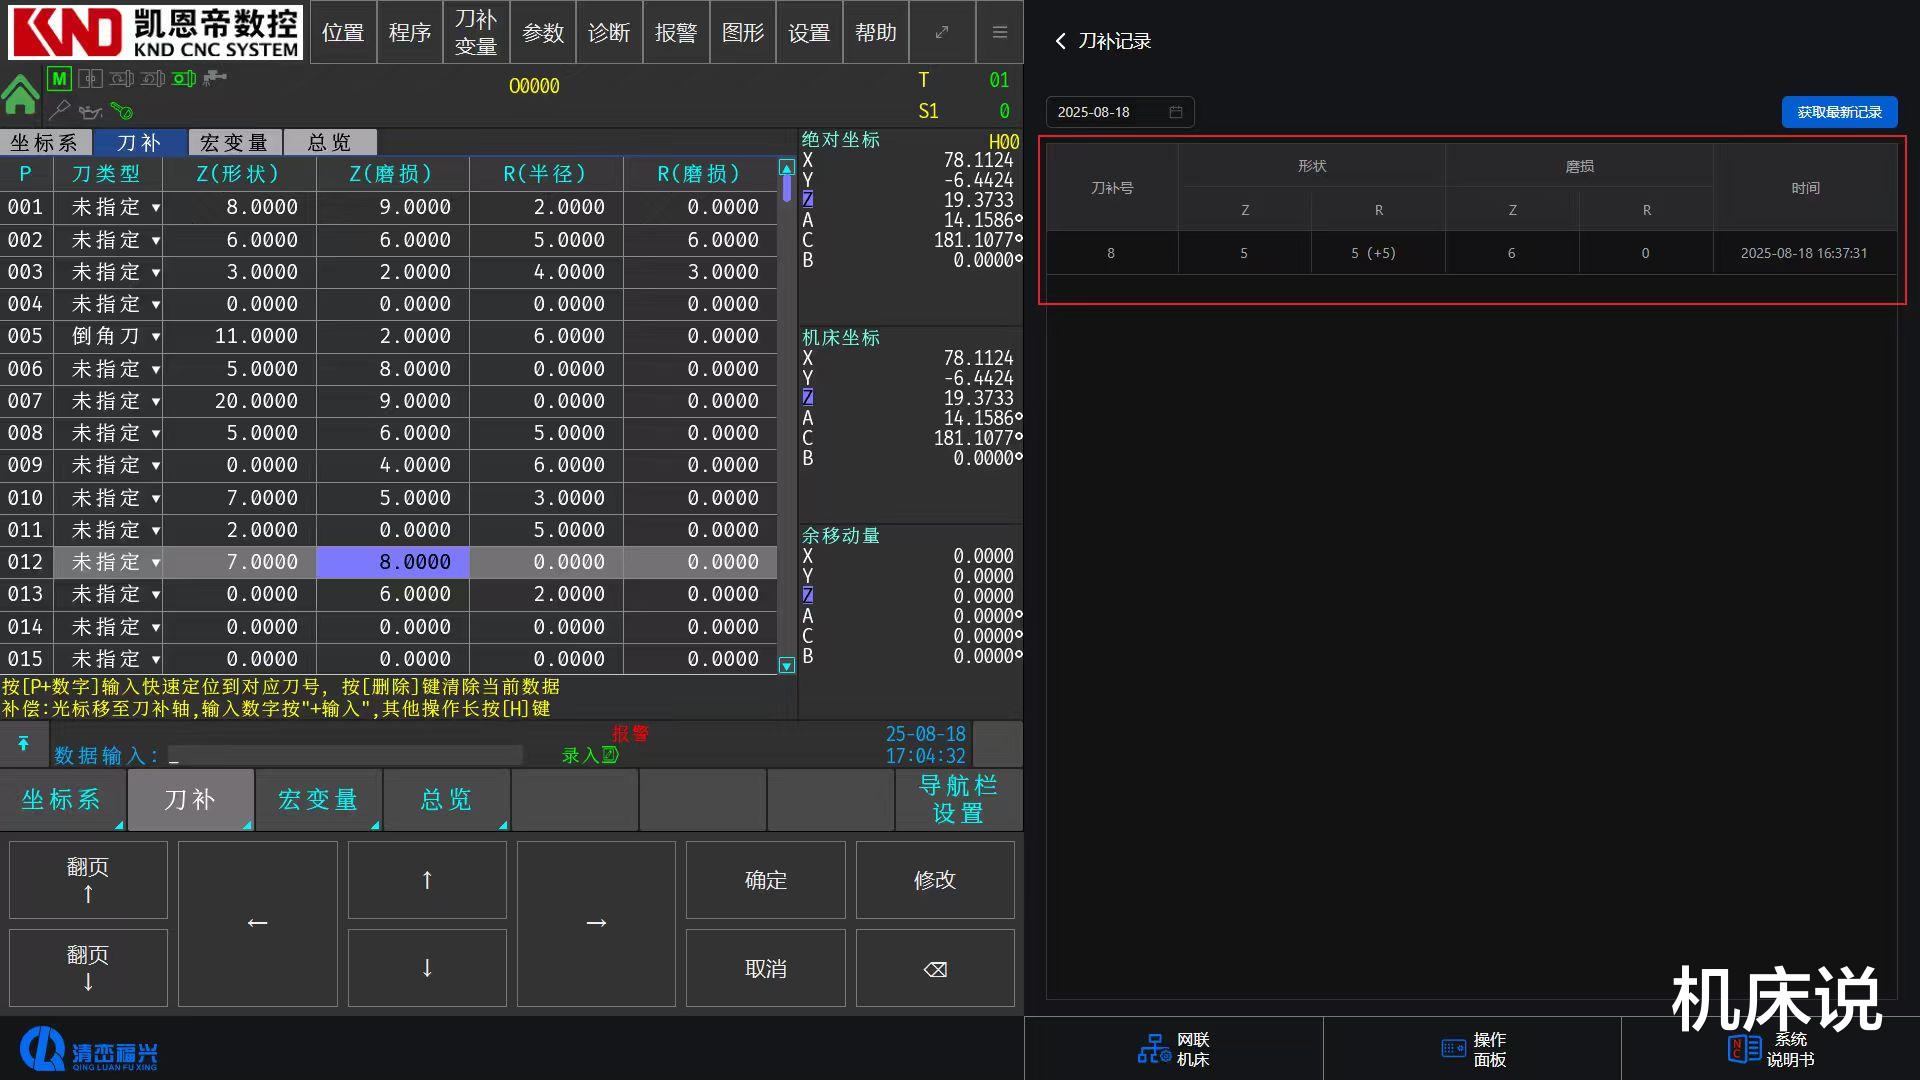Open the hamburger menu icon
The height and width of the screenshot is (1080, 1920).
click(999, 32)
